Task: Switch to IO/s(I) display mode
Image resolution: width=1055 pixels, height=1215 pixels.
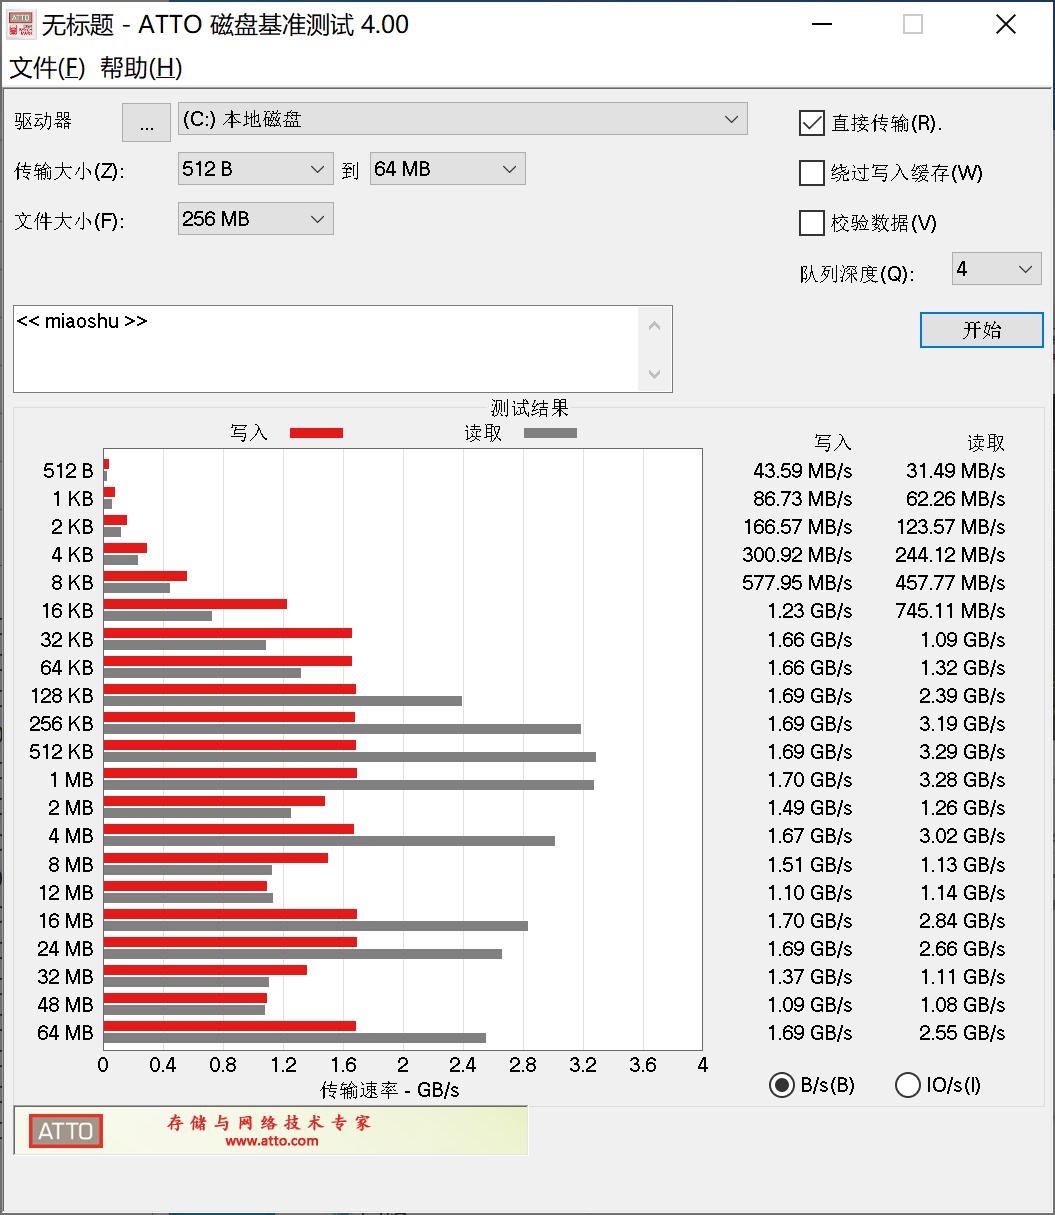Action: (x=908, y=1085)
